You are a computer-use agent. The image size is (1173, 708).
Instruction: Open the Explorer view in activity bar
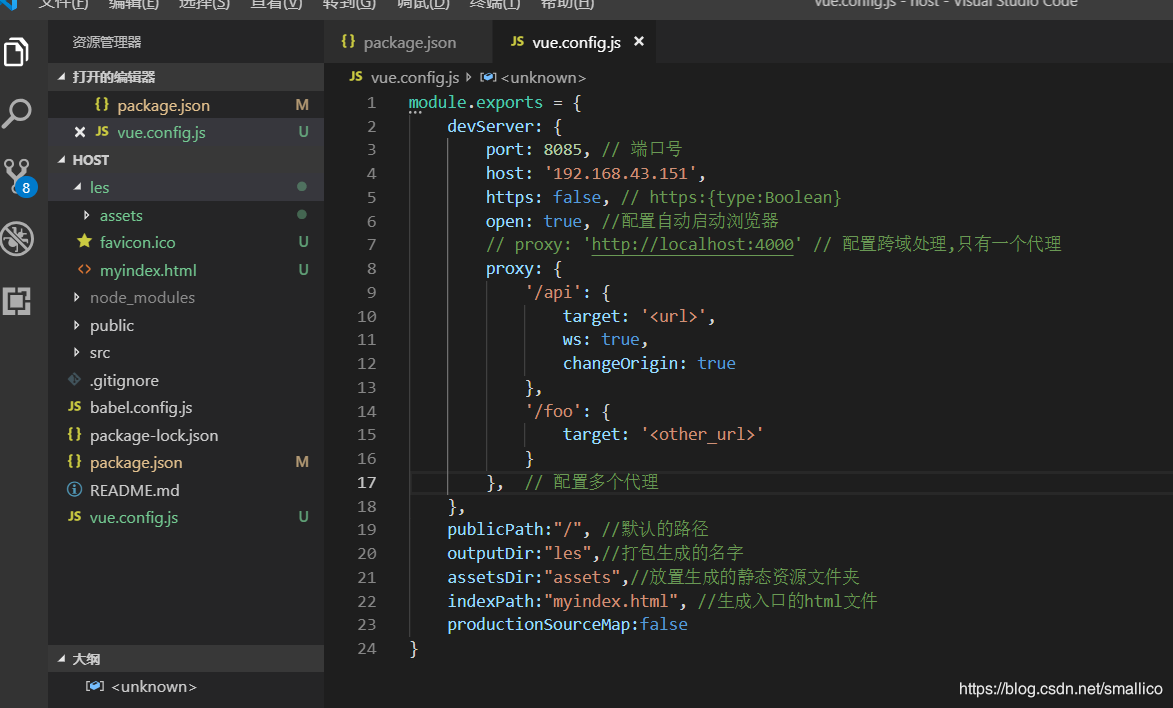tap(16, 52)
